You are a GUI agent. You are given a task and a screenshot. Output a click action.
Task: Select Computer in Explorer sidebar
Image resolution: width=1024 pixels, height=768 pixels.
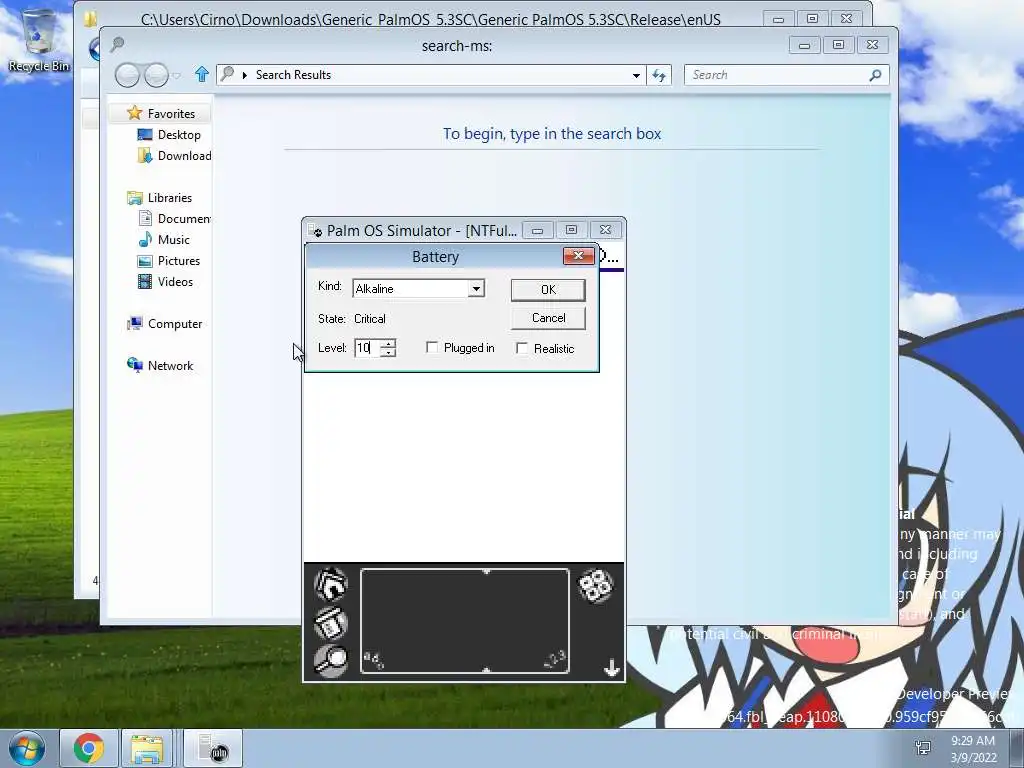175,324
